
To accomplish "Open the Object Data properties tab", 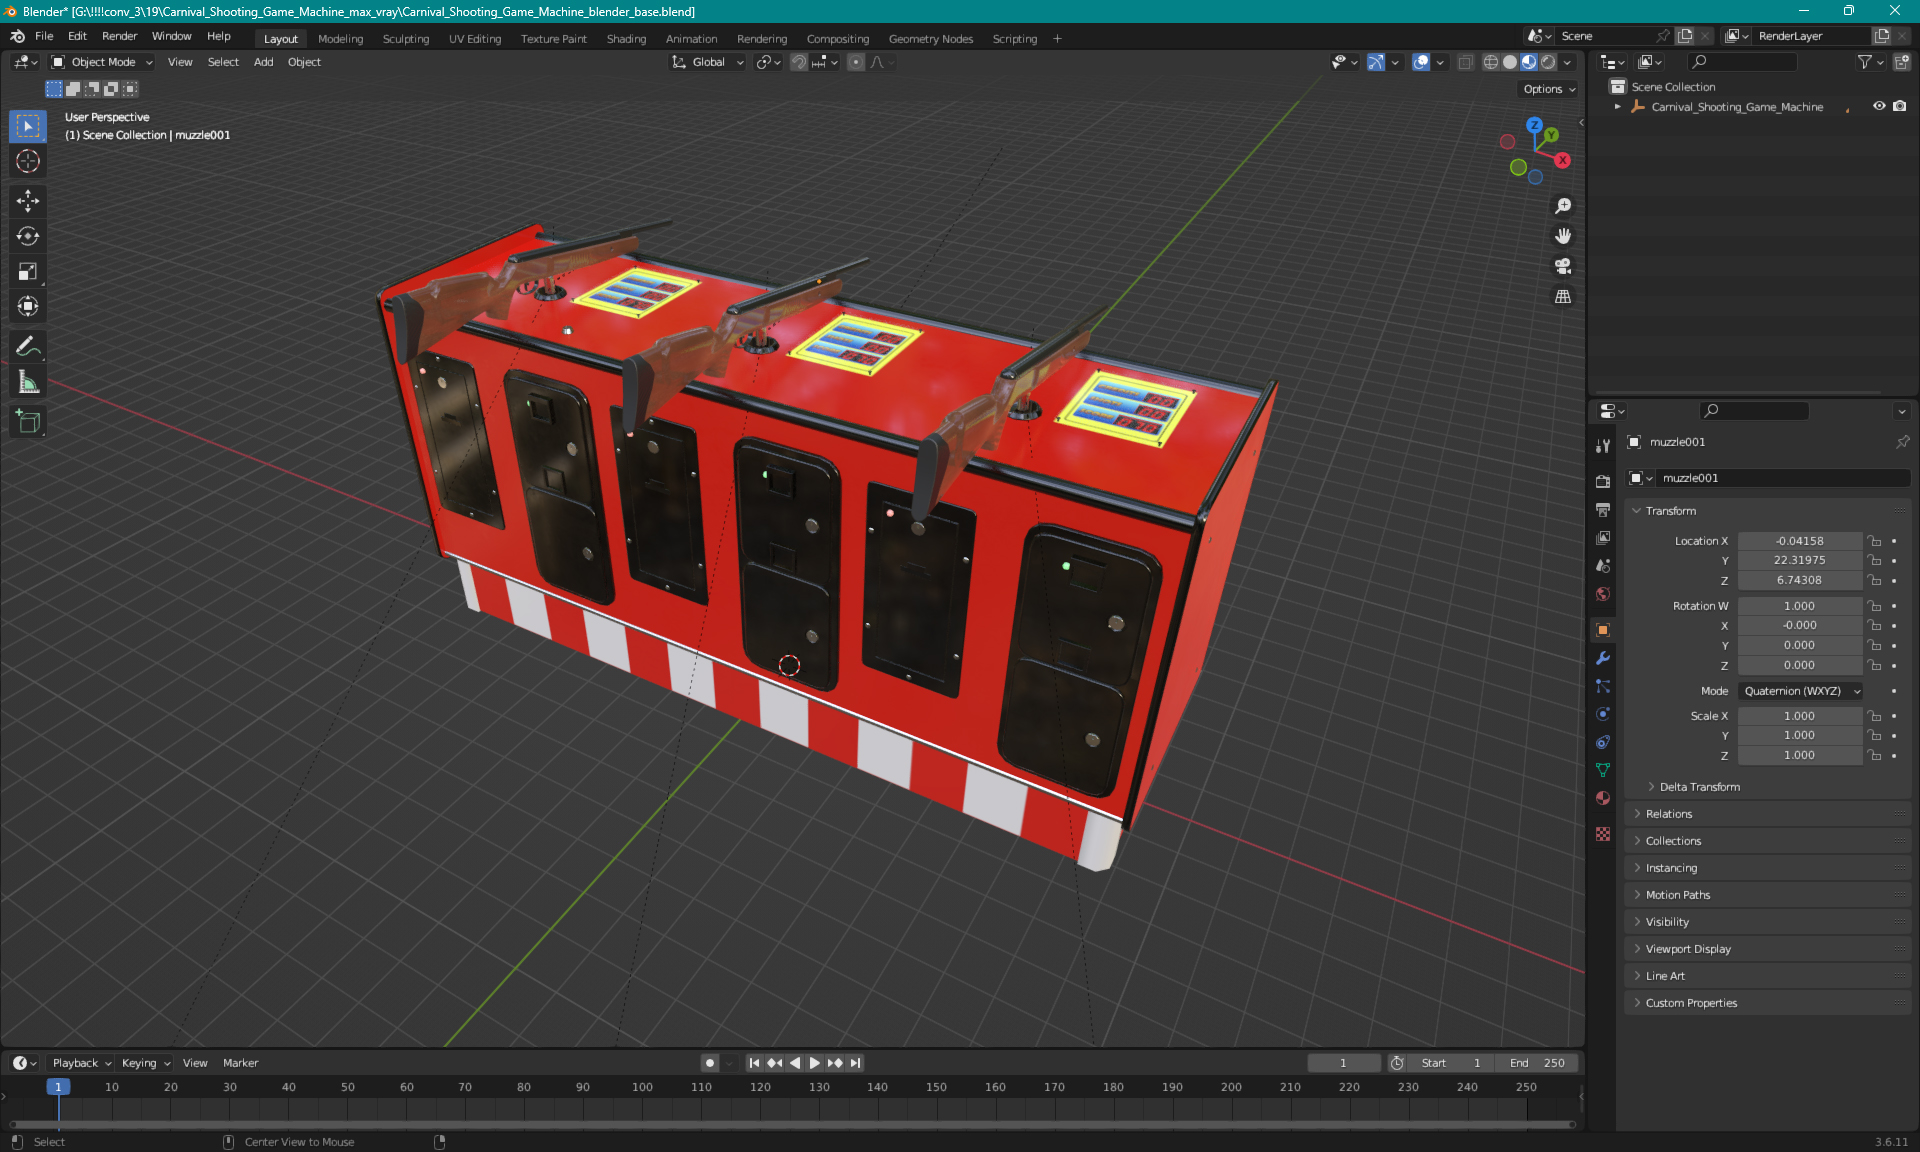I will [x=1603, y=770].
